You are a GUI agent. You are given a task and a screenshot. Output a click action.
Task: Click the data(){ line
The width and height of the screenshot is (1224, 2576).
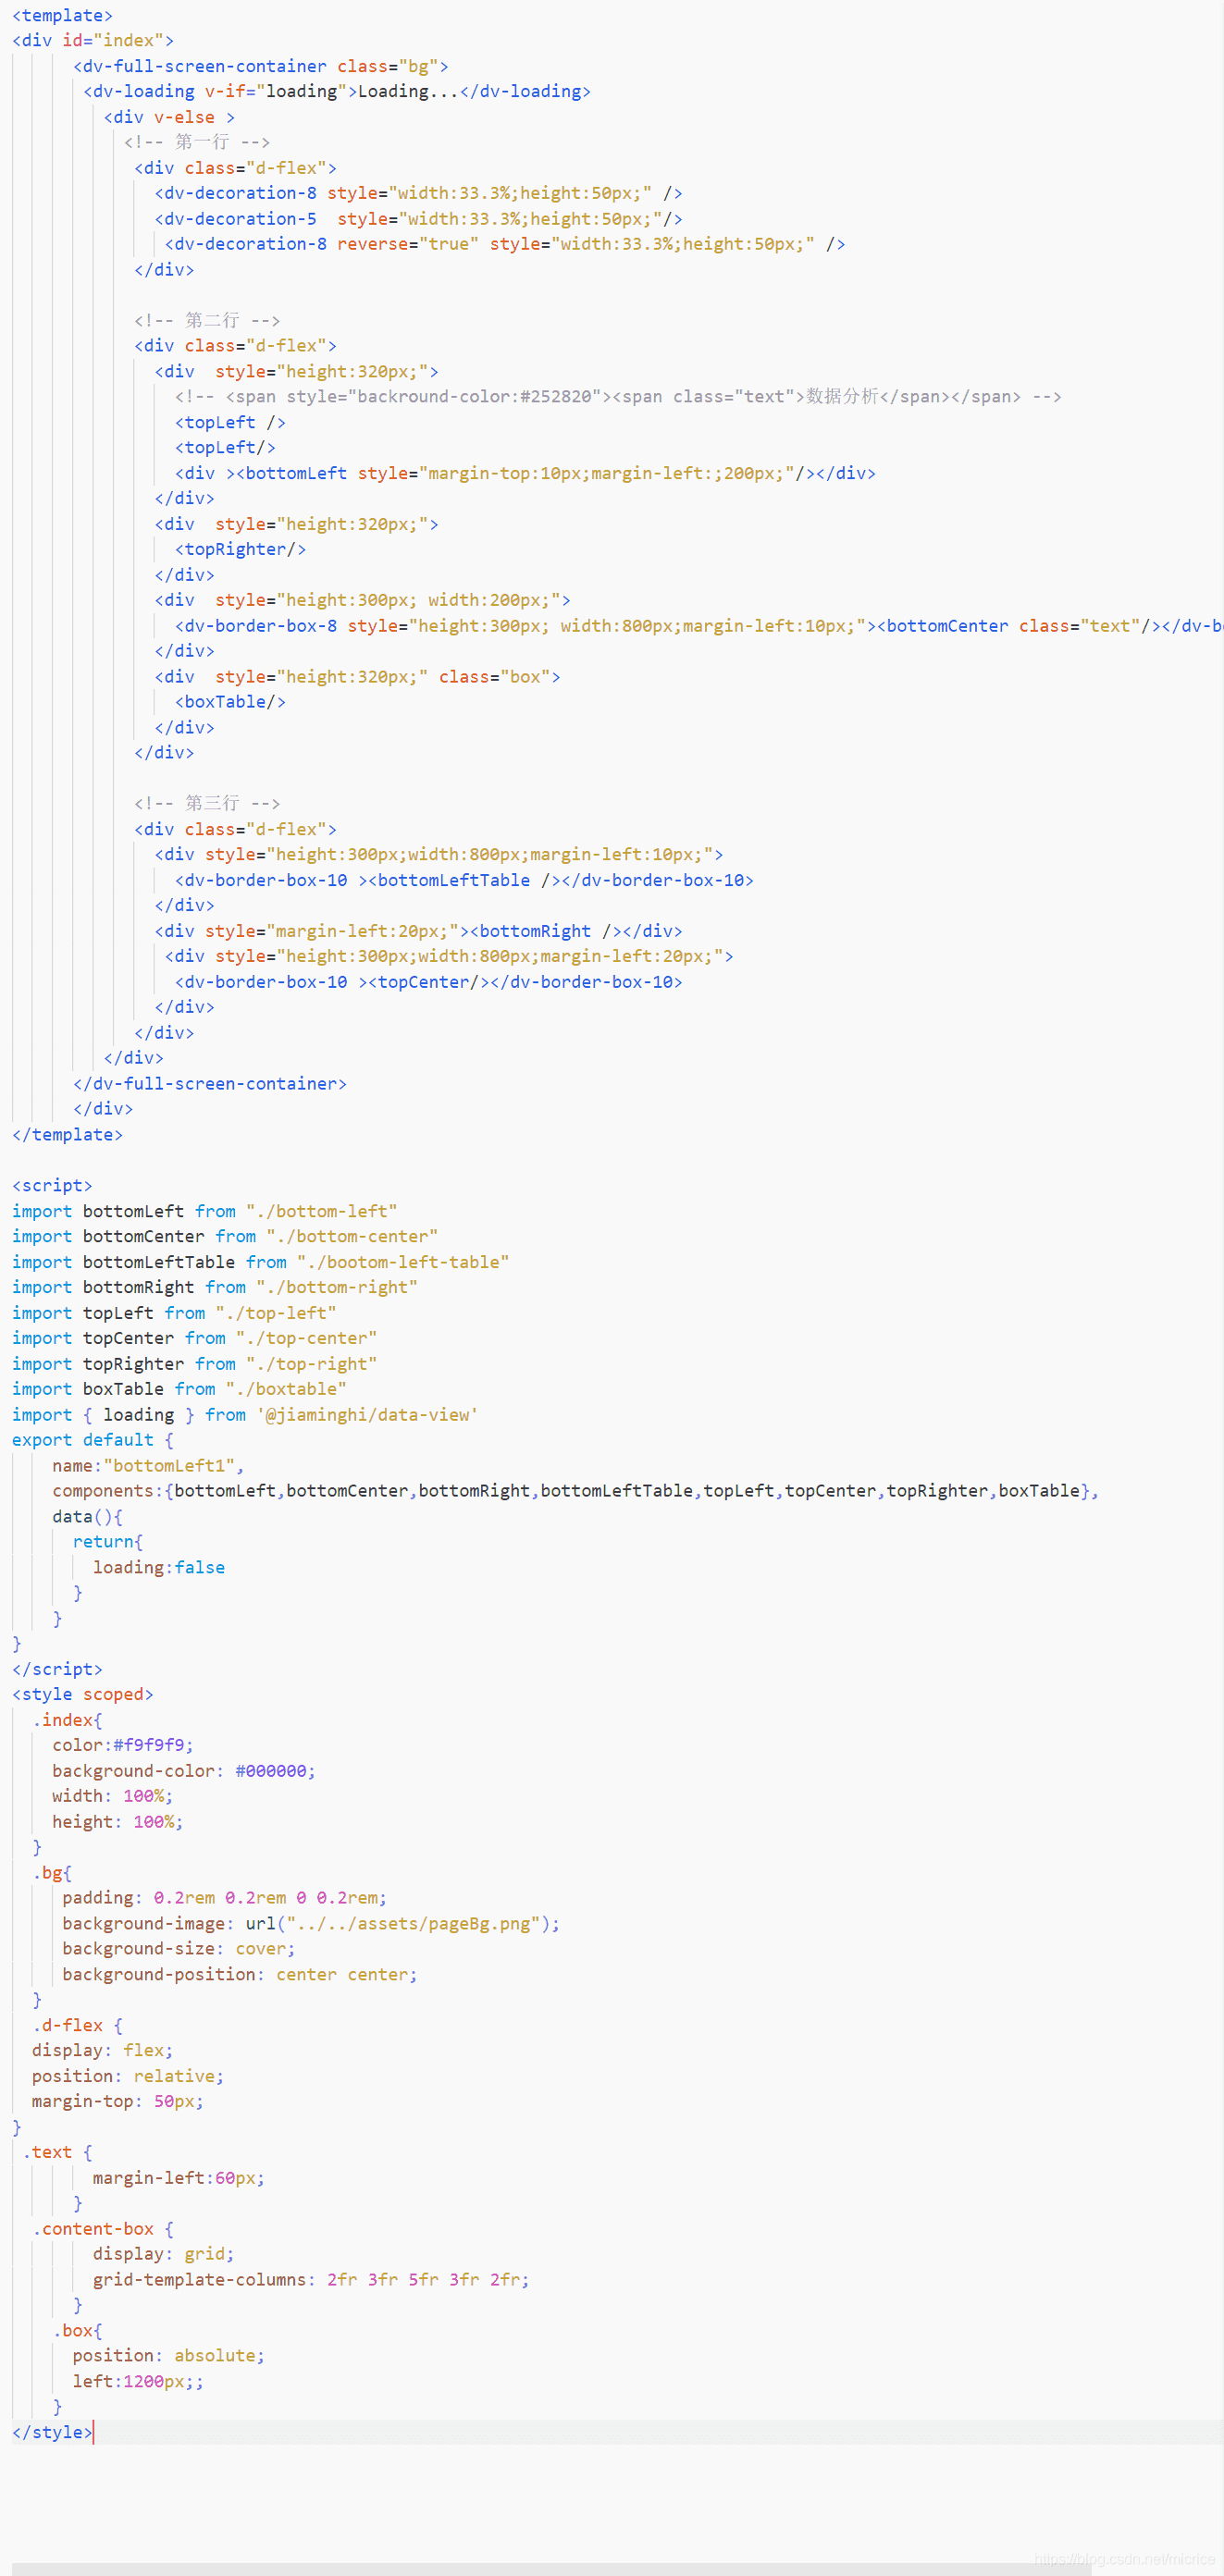point(88,1516)
